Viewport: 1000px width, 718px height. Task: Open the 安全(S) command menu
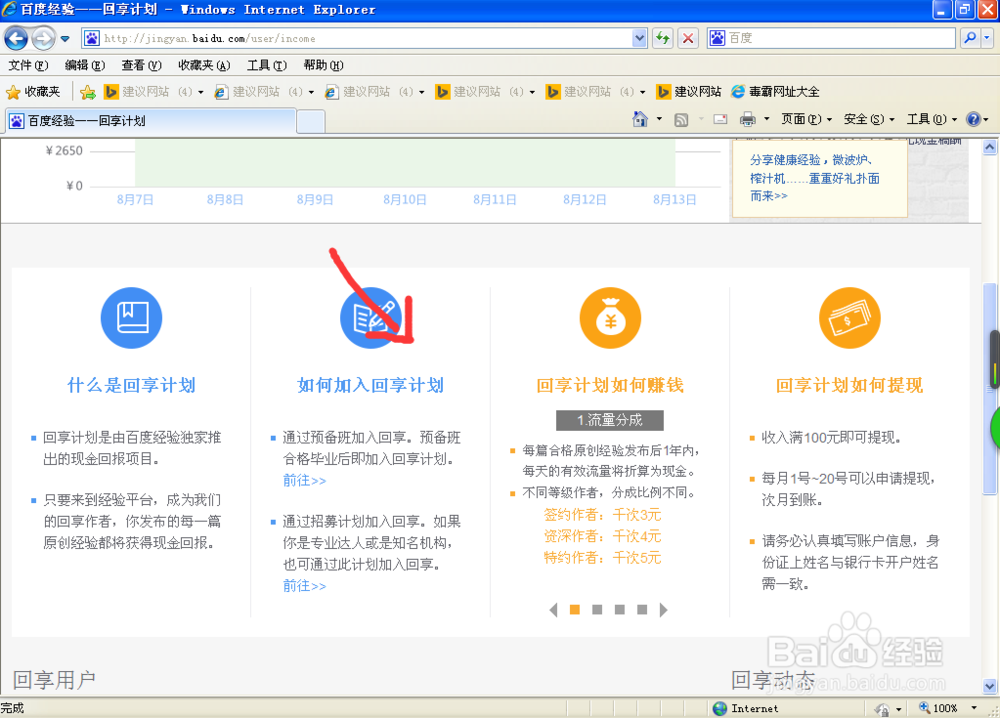[869, 119]
